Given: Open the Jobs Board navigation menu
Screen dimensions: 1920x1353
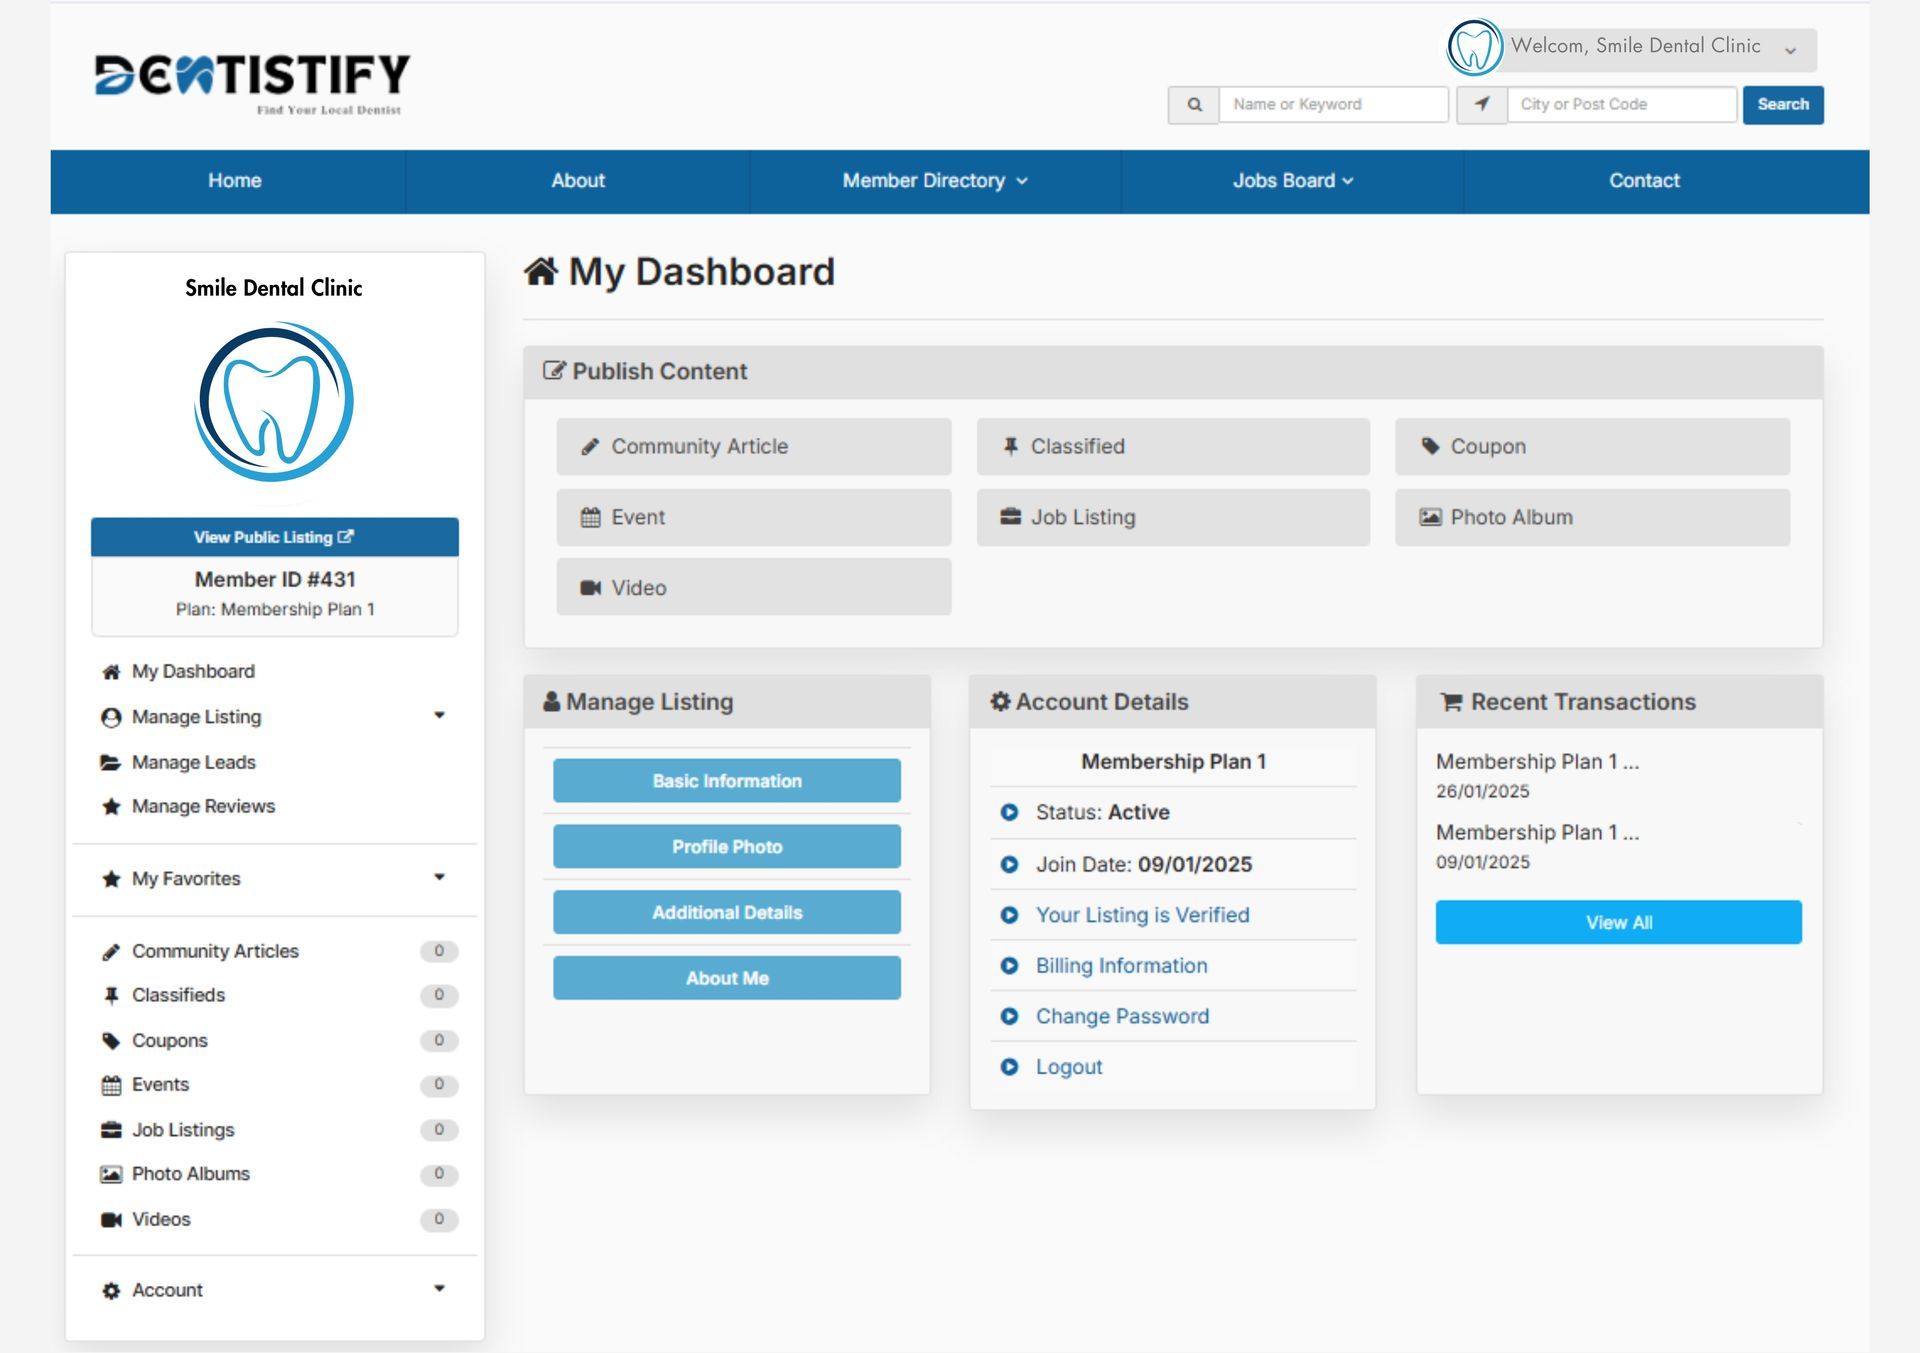Looking at the screenshot, I should tap(1292, 181).
